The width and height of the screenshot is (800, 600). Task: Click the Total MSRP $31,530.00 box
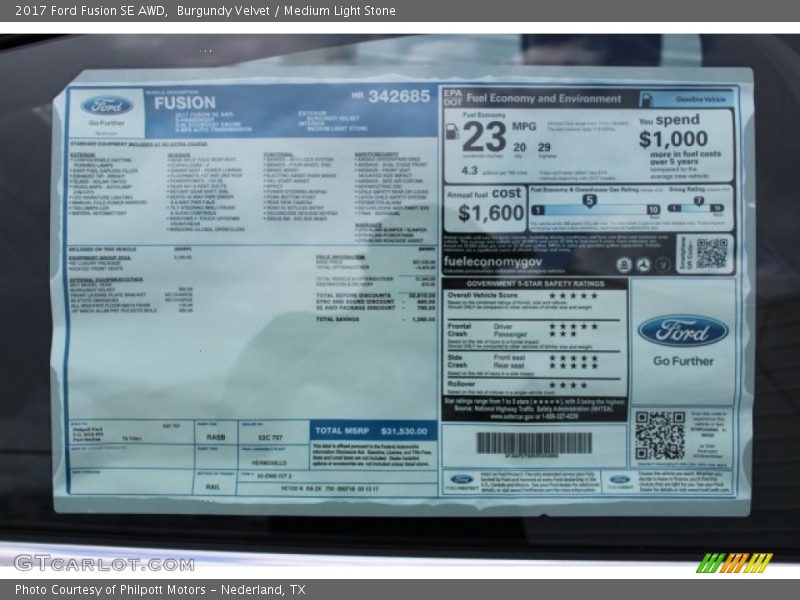pos(373,430)
